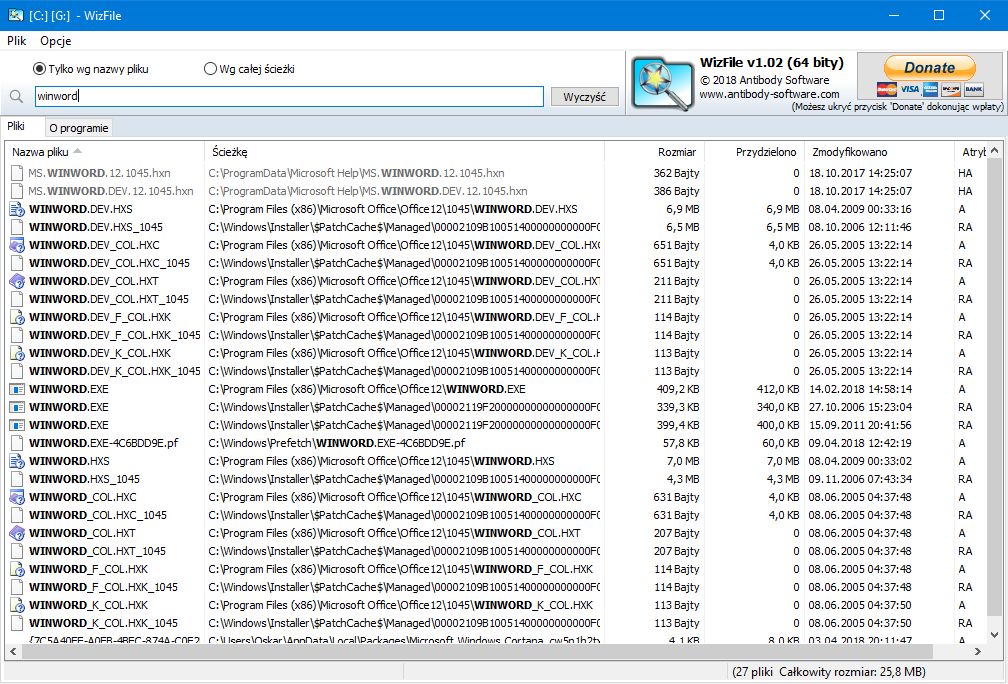Screen dimensions: 1008x684
Task: Click exe icon of WINWORD.EXE 399,4 KB
Action: (x=17, y=425)
